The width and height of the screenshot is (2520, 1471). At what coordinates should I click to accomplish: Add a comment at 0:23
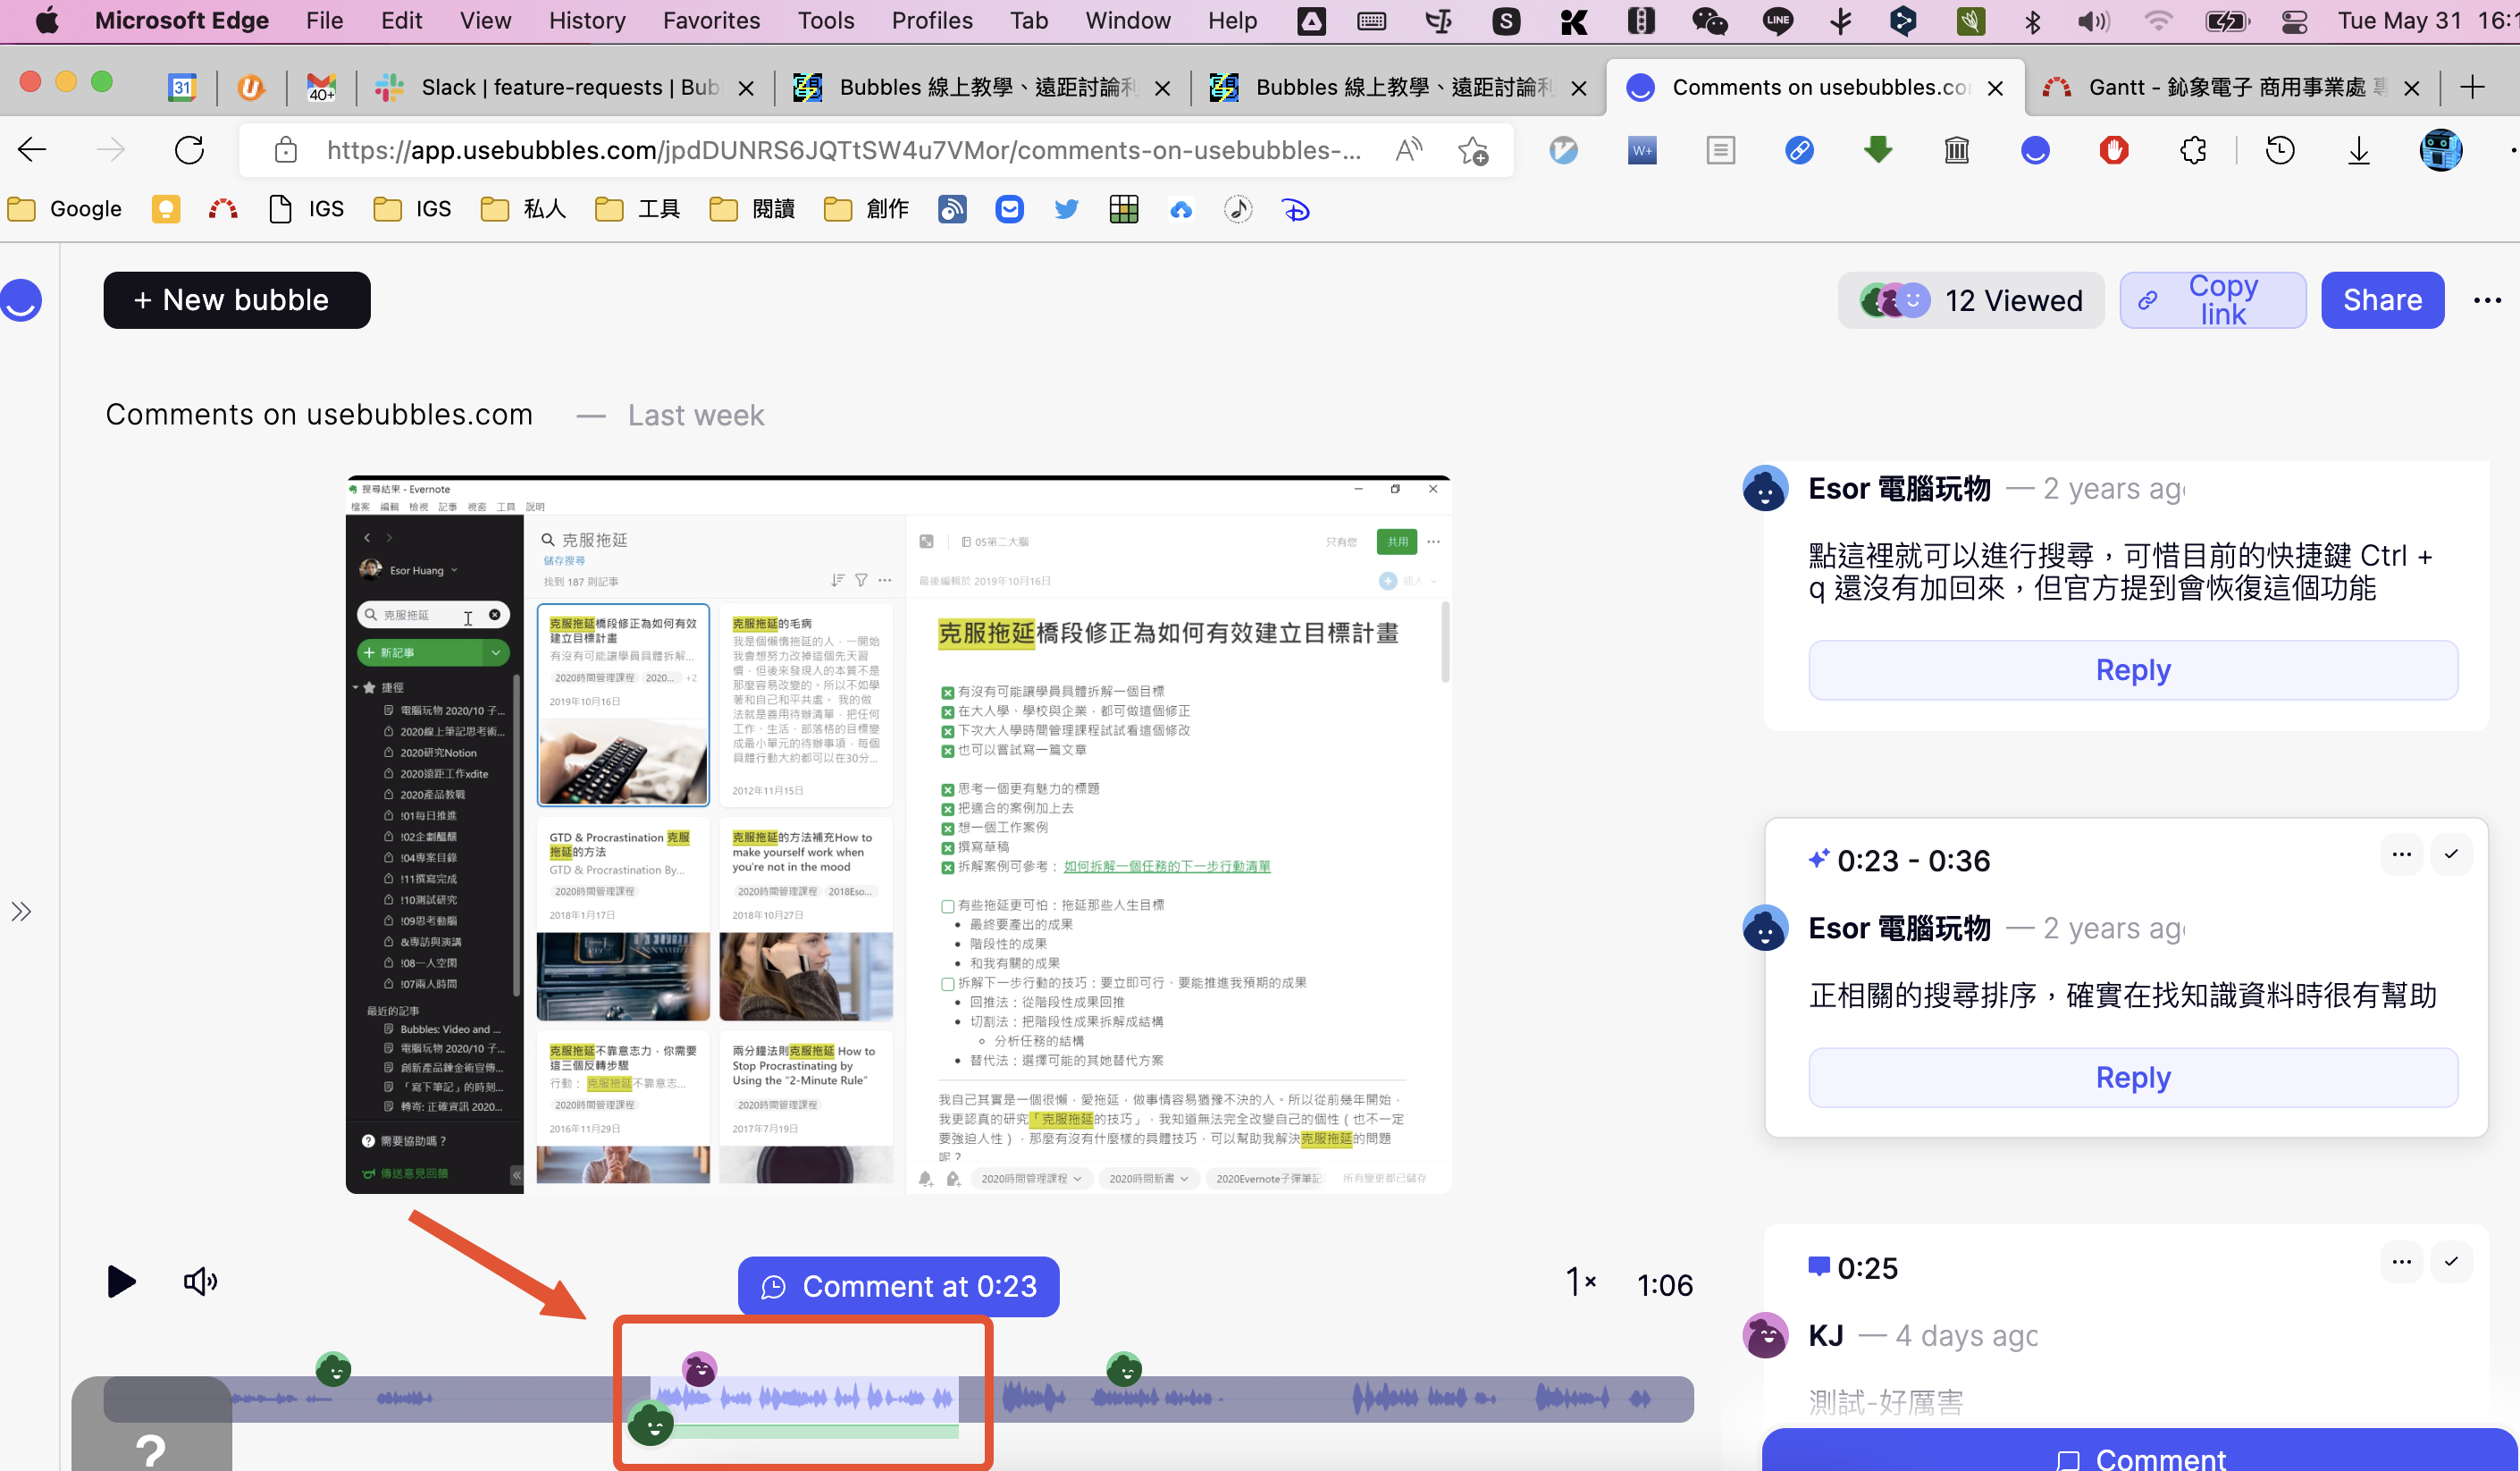click(898, 1286)
